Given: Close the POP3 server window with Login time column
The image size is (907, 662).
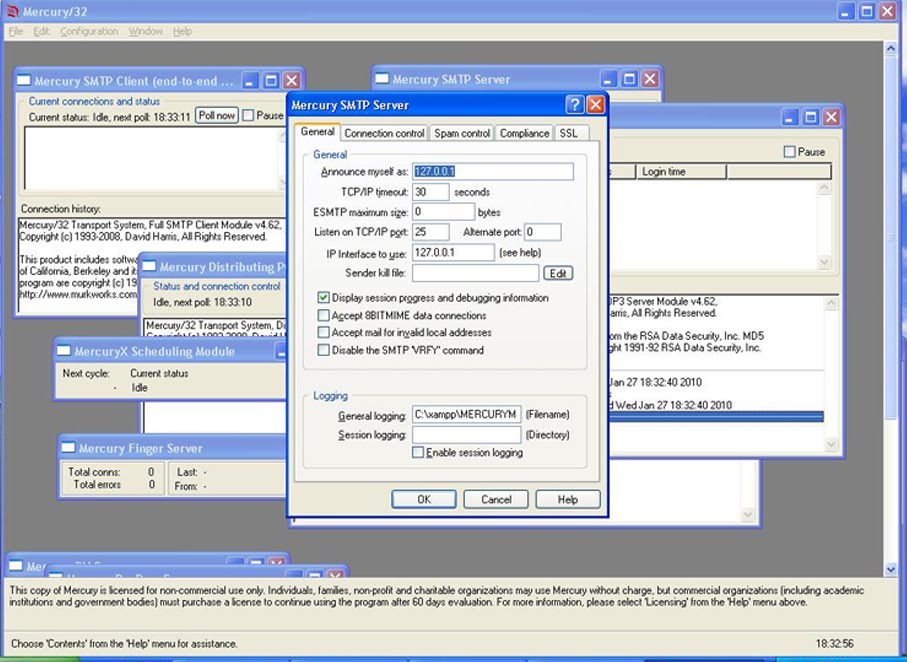Looking at the screenshot, I should point(832,117).
